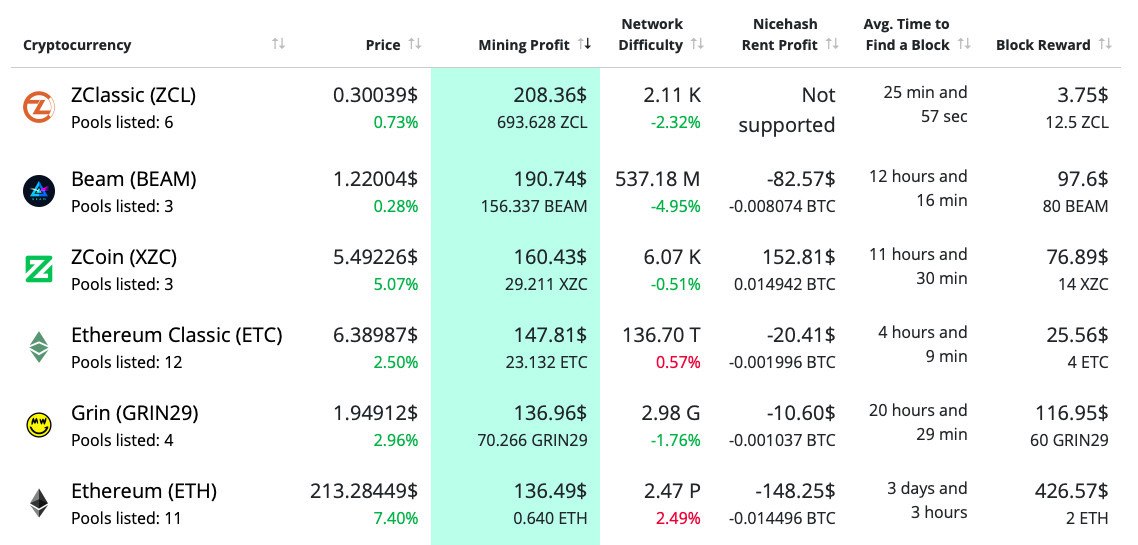Screen dimensions: 1138x545
Task: Click the Mining Profit column header
Action: pos(523,45)
